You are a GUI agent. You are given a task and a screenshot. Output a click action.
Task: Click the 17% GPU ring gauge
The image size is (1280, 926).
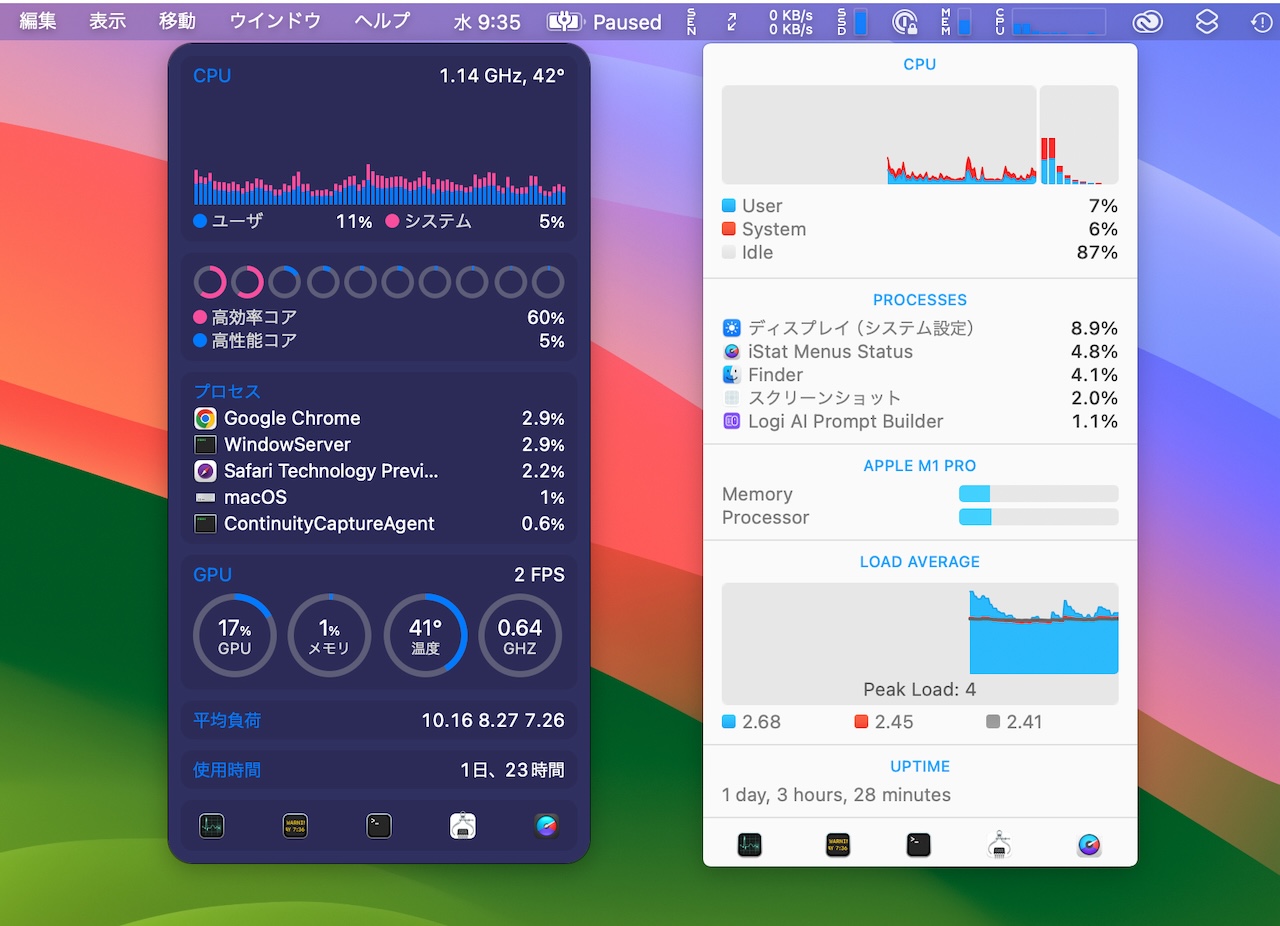coord(235,635)
